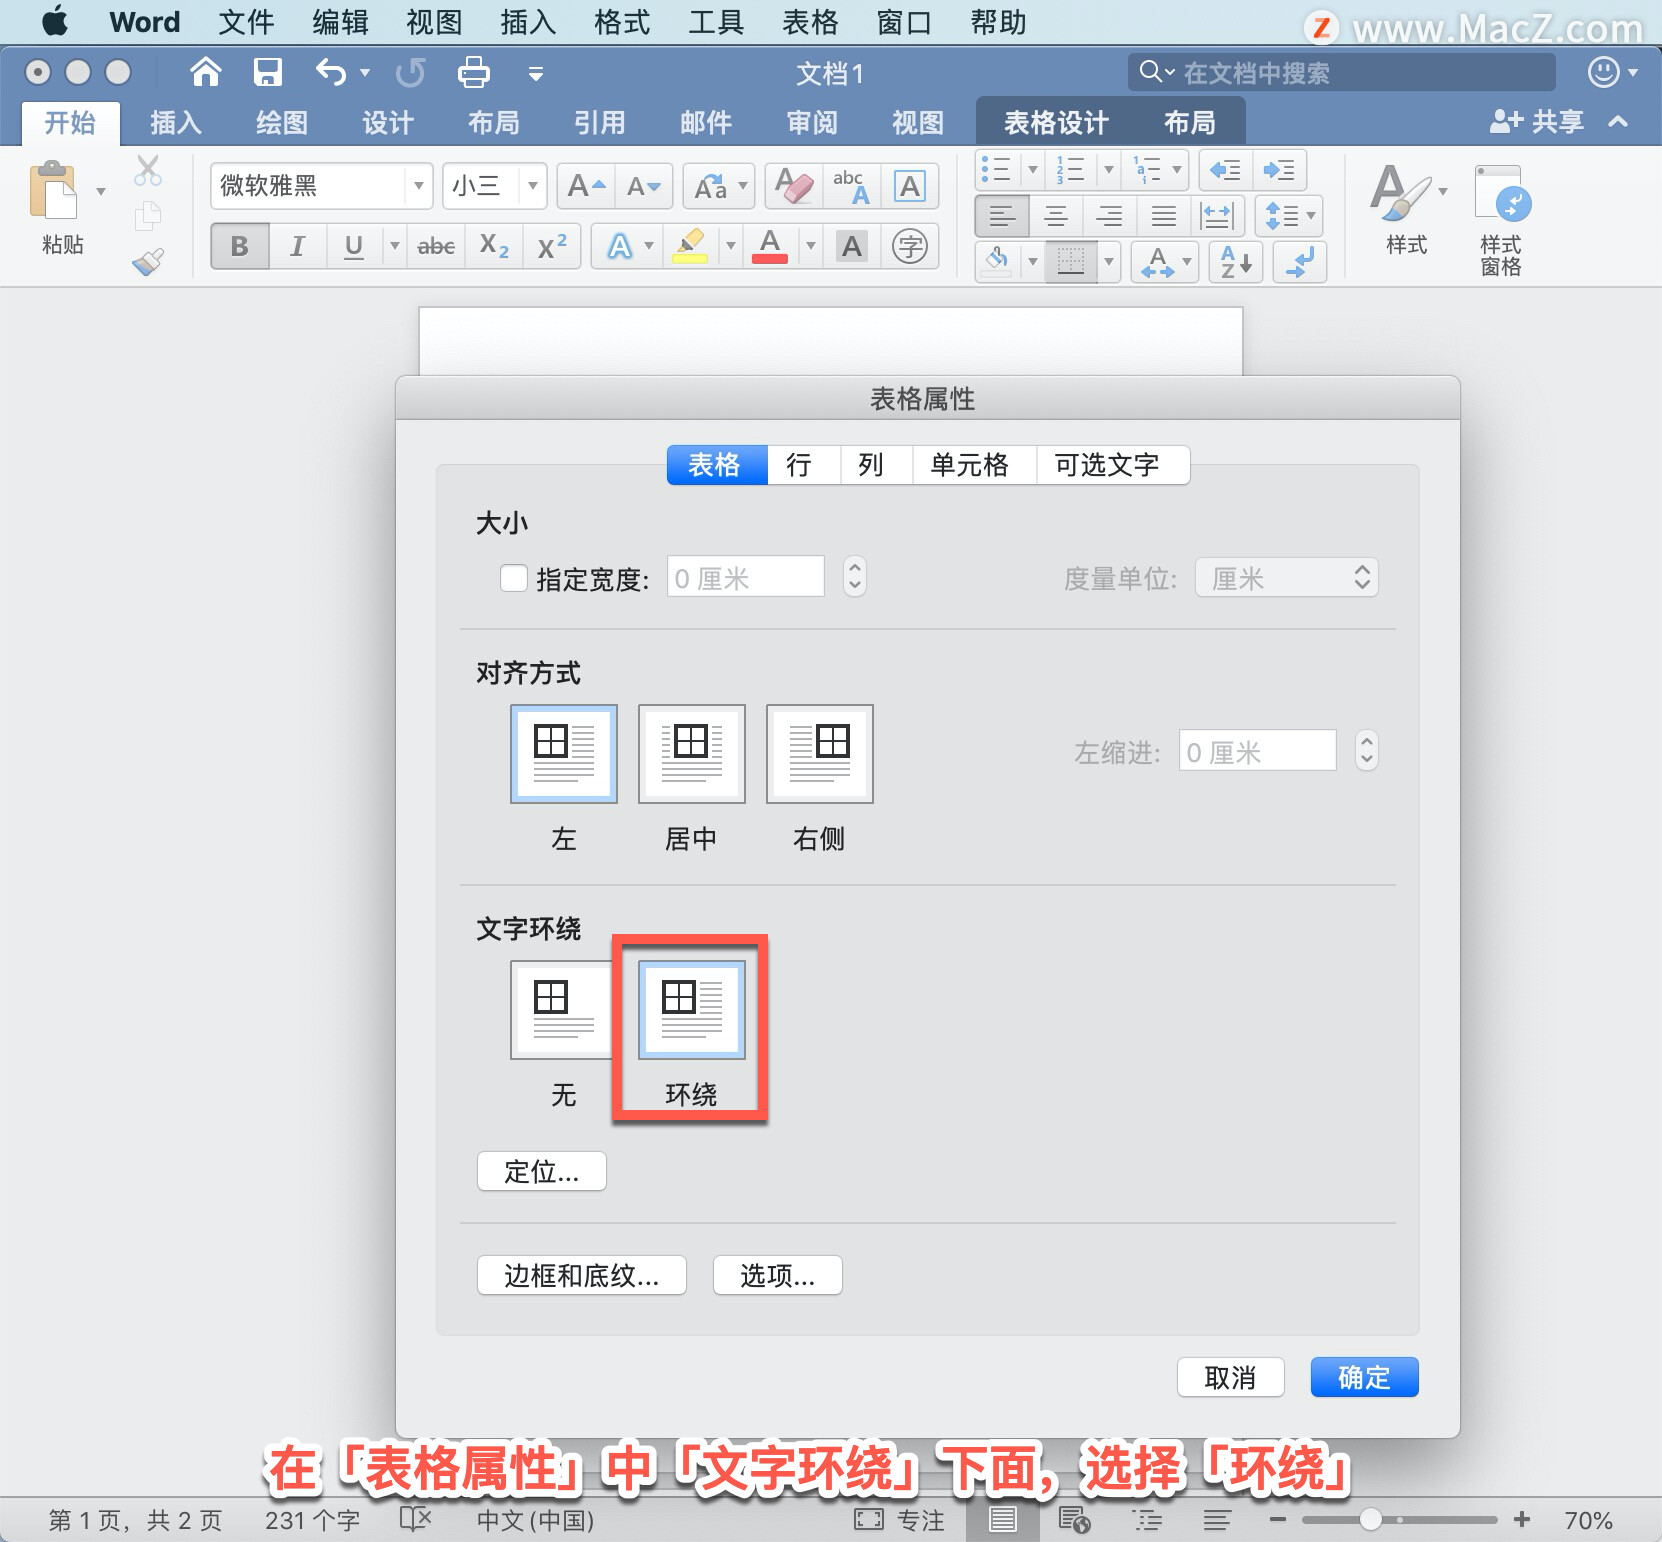Open the 度量单位 unit dropdown
The width and height of the screenshot is (1662, 1542).
pos(1287,577)
